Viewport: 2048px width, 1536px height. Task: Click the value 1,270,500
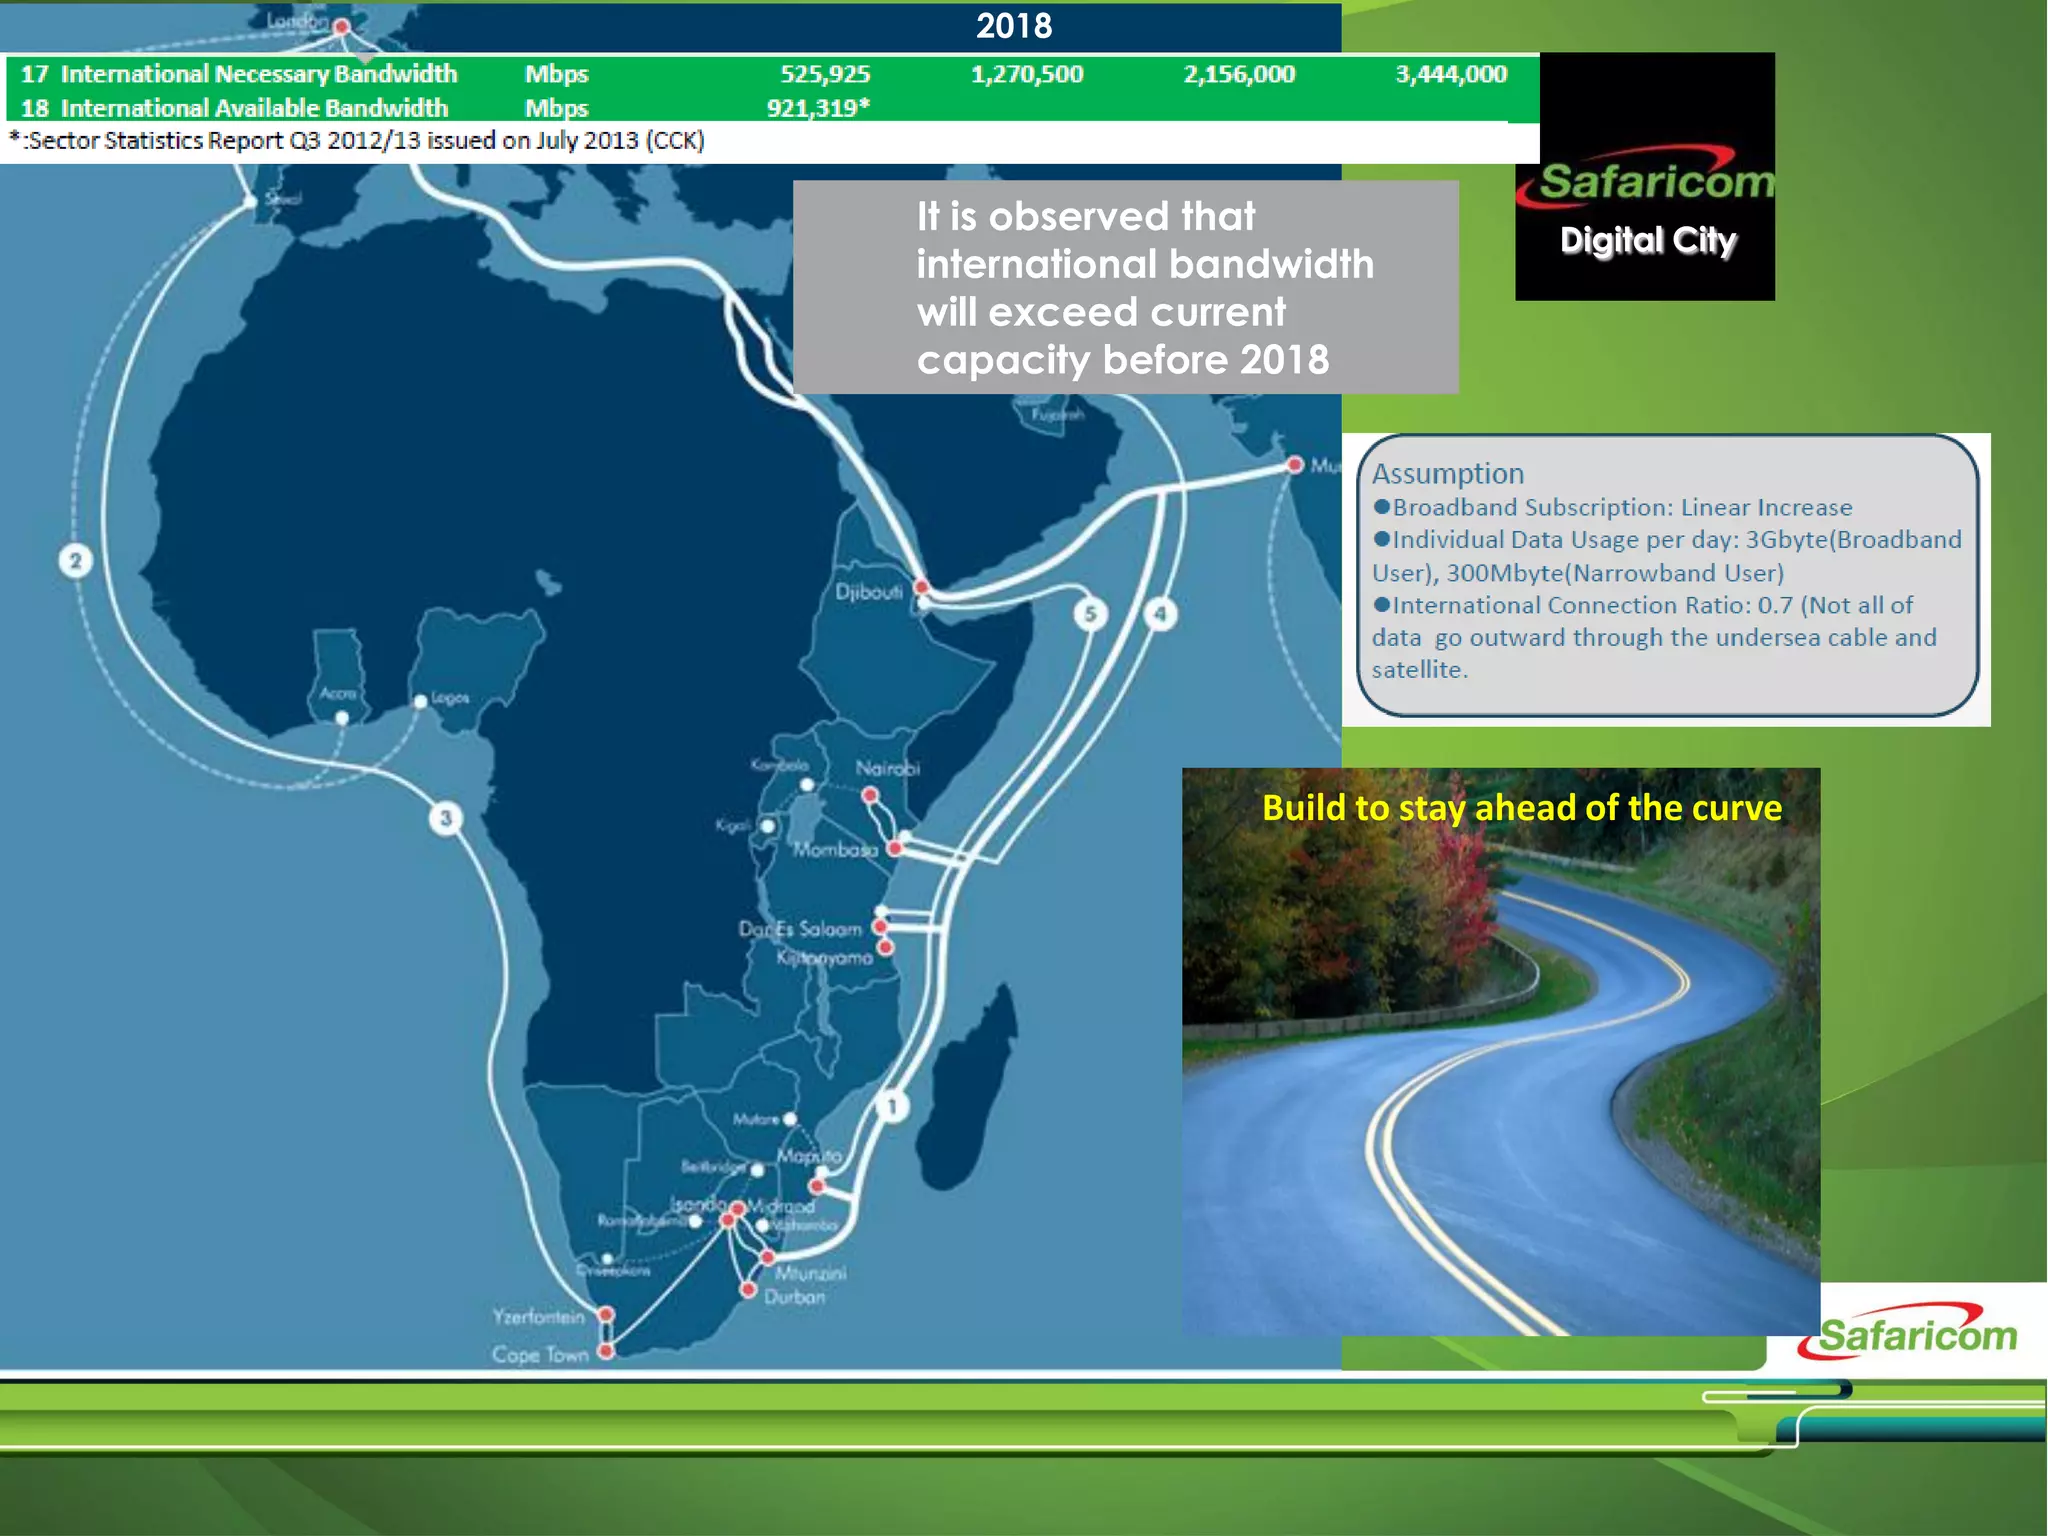tap(1027, 74)
